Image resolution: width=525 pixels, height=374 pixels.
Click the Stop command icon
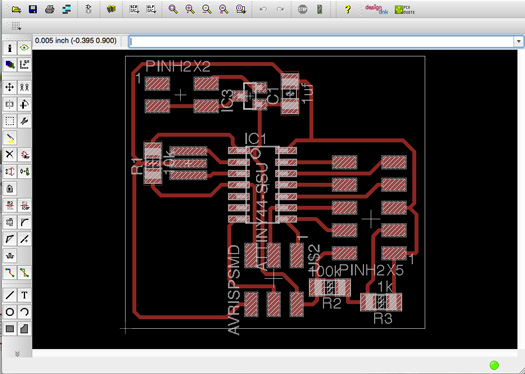[x=302, y=9]
